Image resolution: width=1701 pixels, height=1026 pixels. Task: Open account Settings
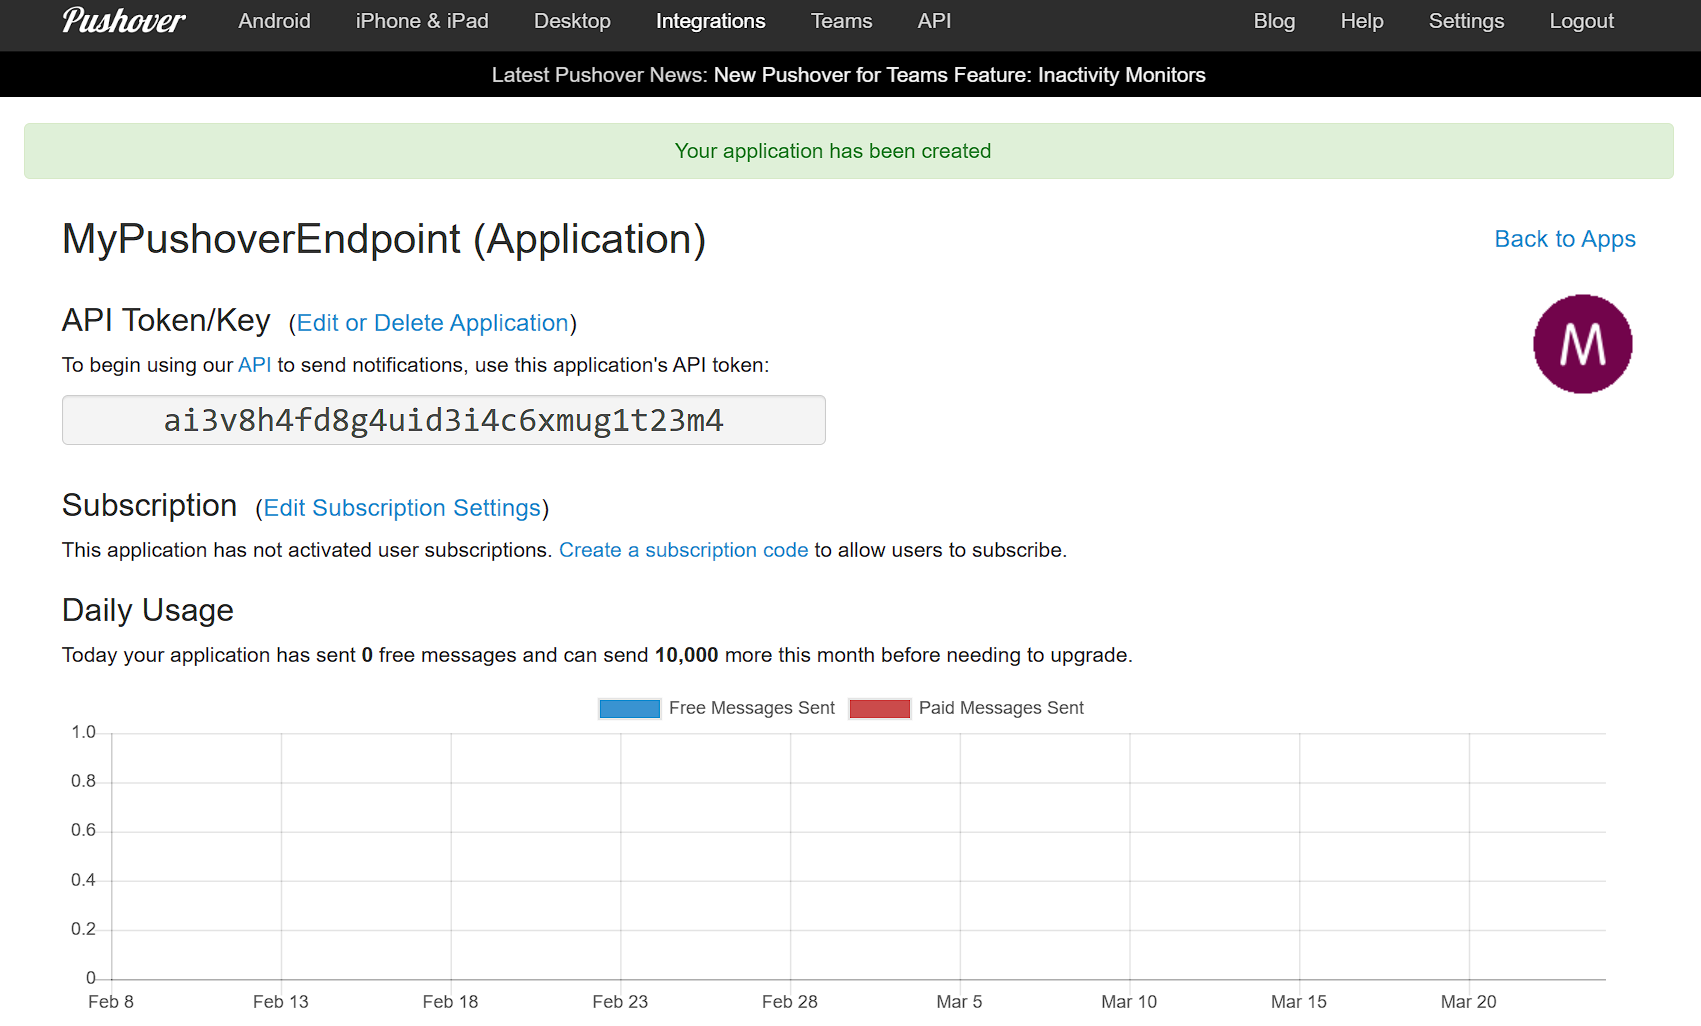point(1466,21)
